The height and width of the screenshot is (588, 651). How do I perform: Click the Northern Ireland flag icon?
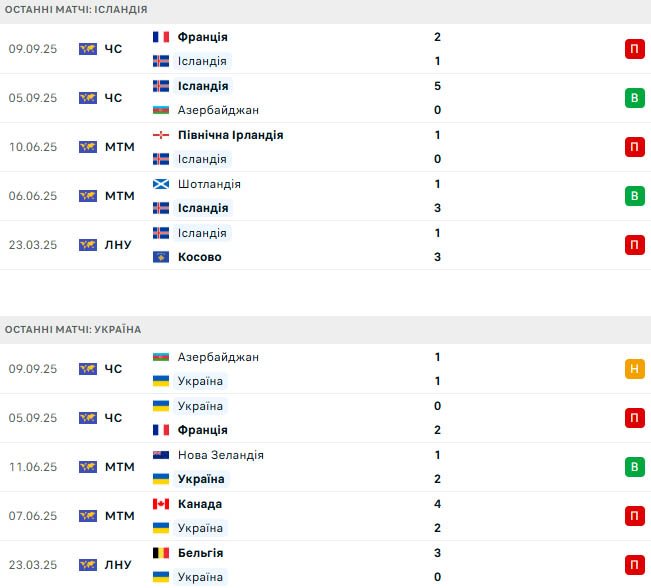(x=161, y=135)
